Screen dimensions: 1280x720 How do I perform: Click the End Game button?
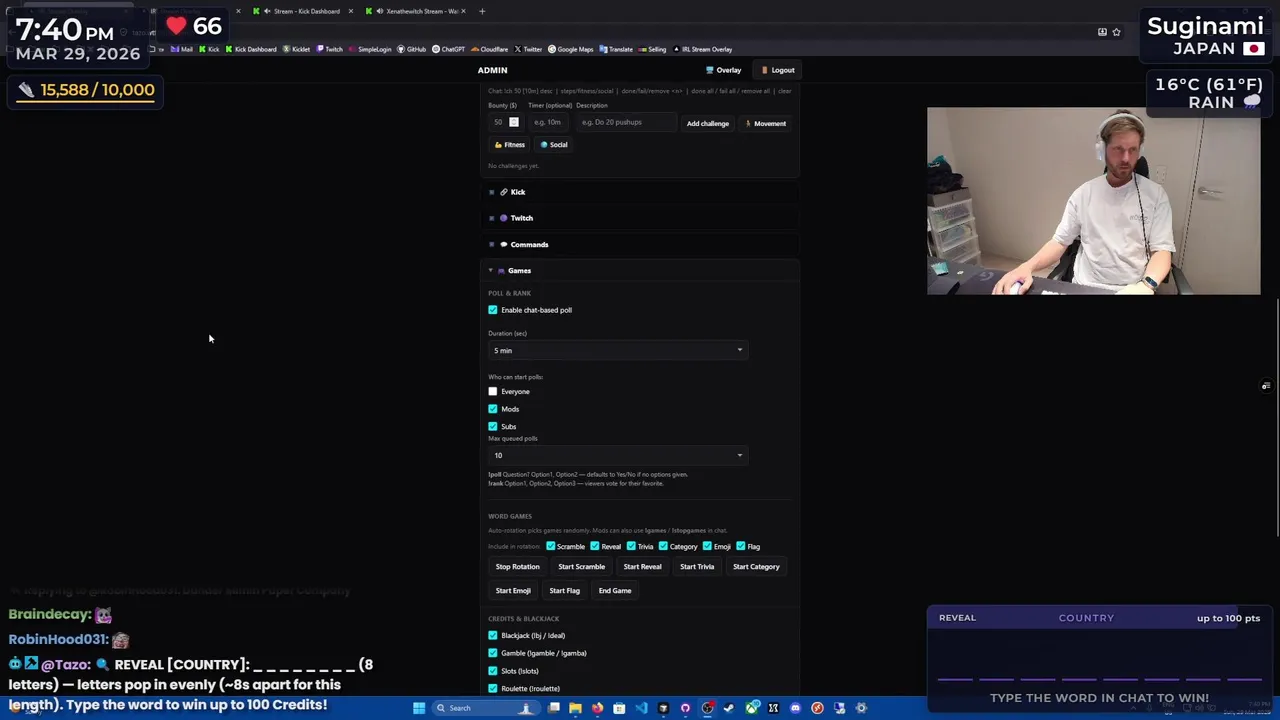click(615, 591)
